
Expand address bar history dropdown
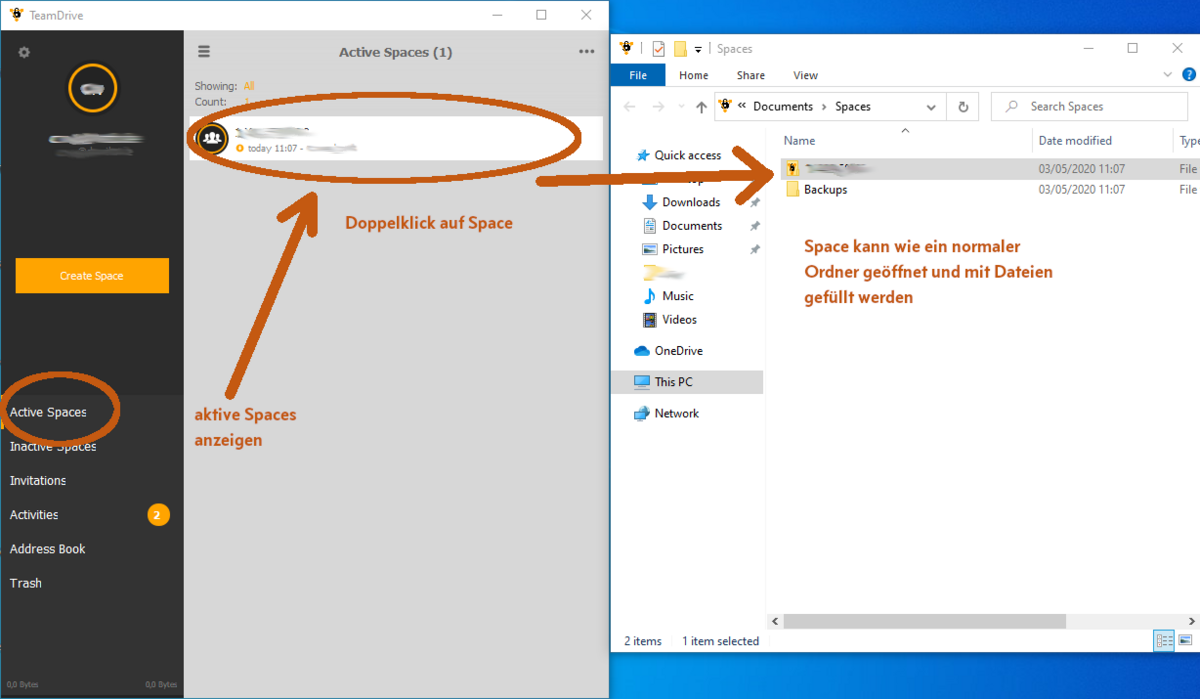931,107
